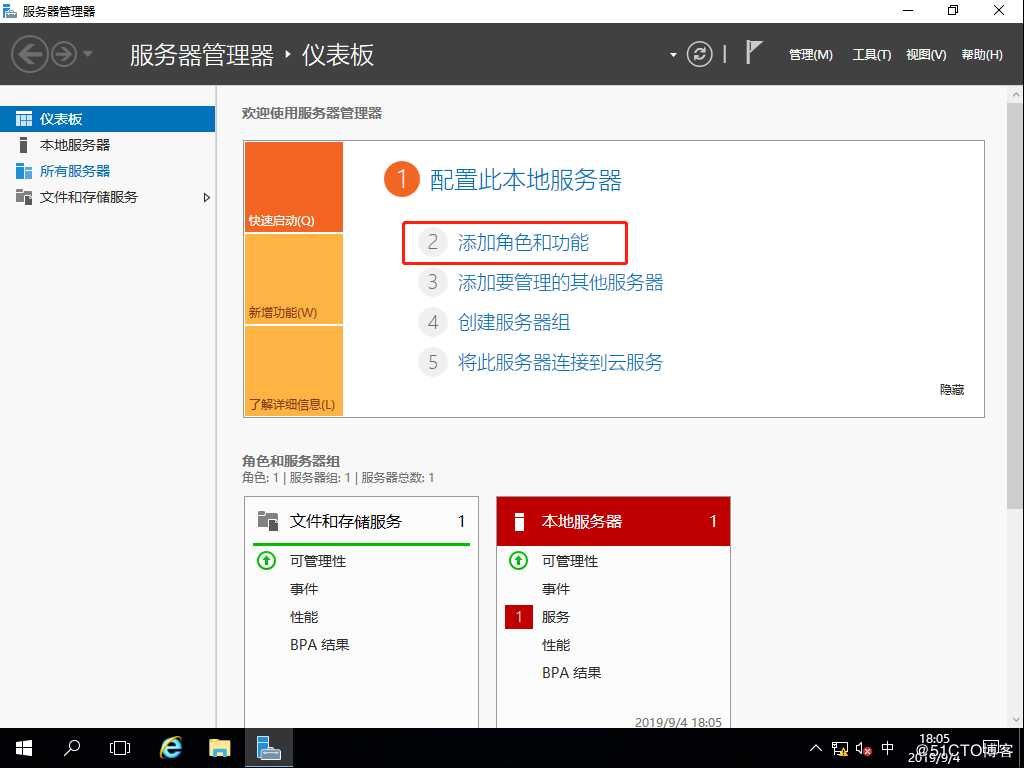The height and width of the screenshot is (768, 1024).
Task: Open the navigation history dropdown arrow
Action: pyautogui.click(x=88, y=54)
